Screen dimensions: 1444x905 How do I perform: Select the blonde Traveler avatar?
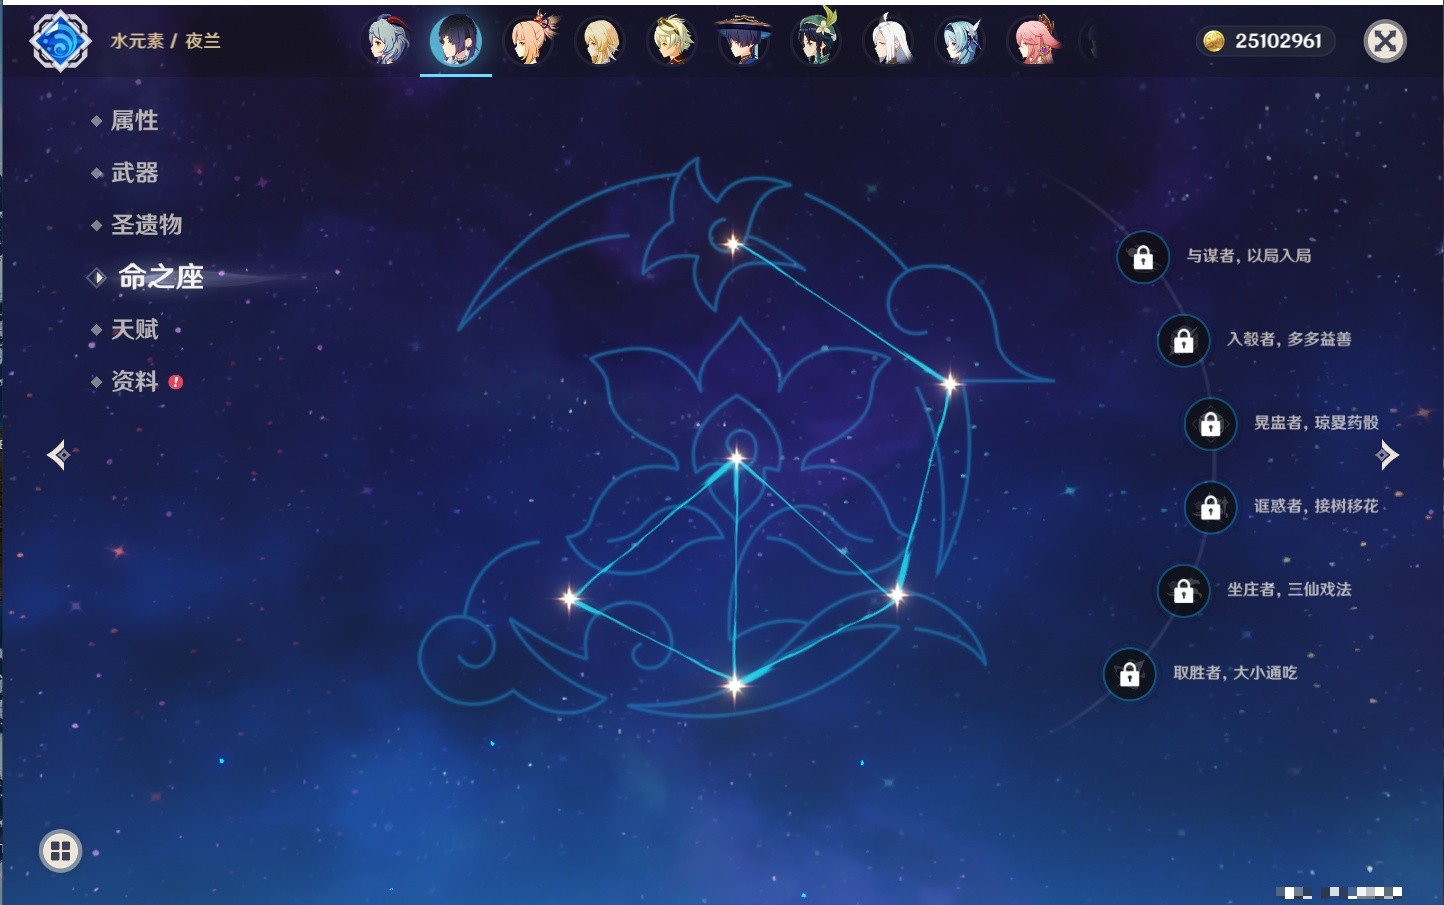(x=600, y=41)
